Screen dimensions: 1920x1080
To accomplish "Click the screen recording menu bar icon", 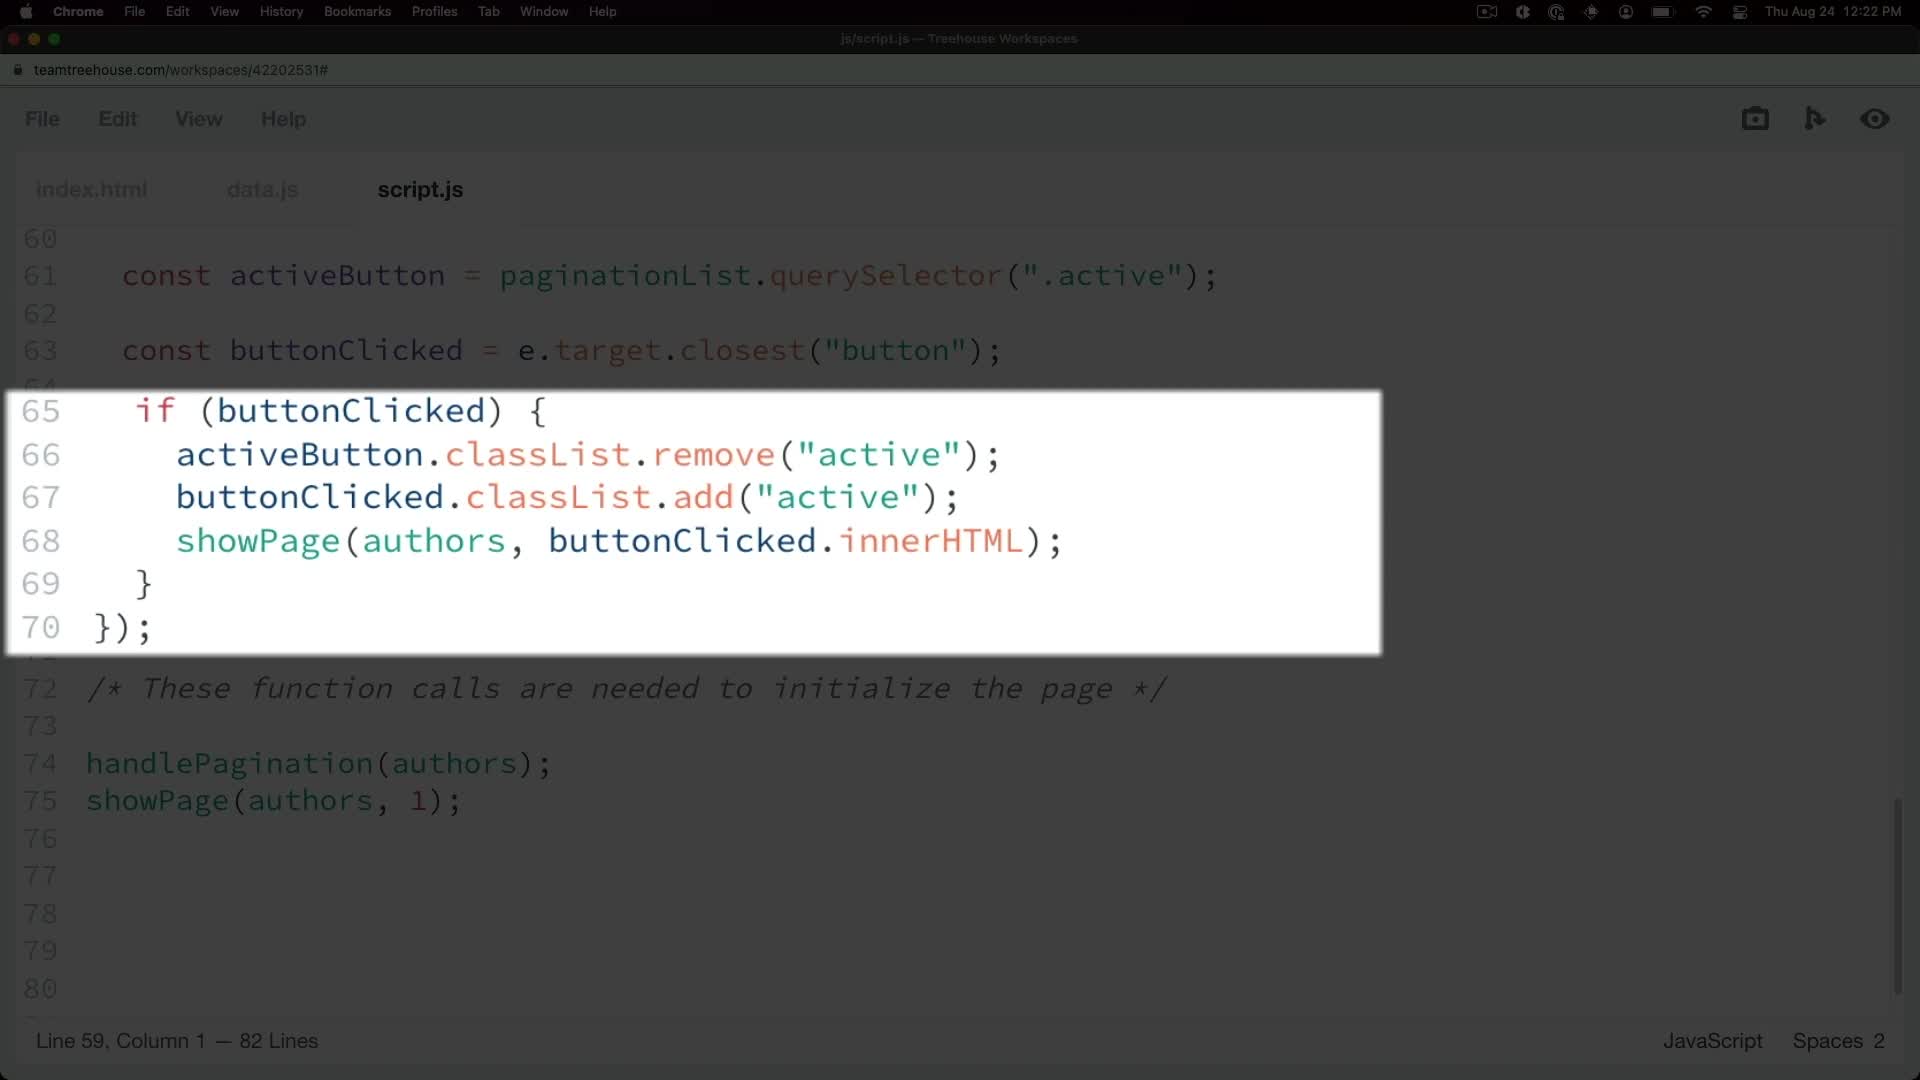I will coord(1487,12).
